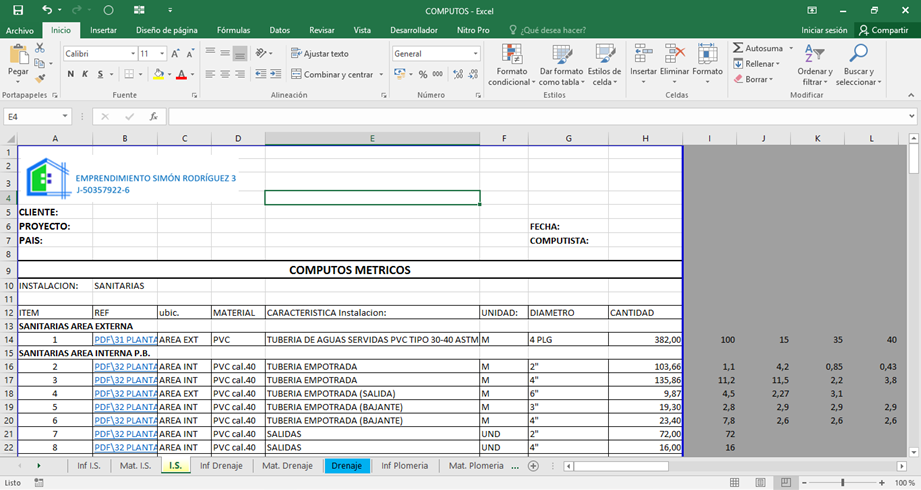Click Autosuma

click(758, 48)
